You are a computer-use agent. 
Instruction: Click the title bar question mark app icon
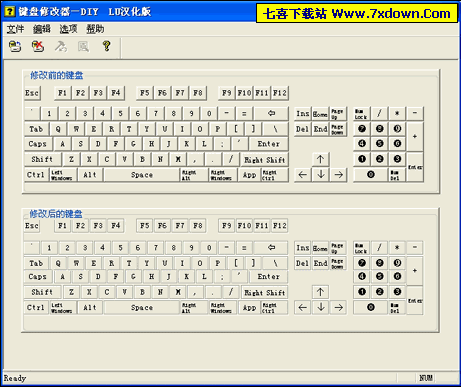pyautogui.click(x=10, y=11)
